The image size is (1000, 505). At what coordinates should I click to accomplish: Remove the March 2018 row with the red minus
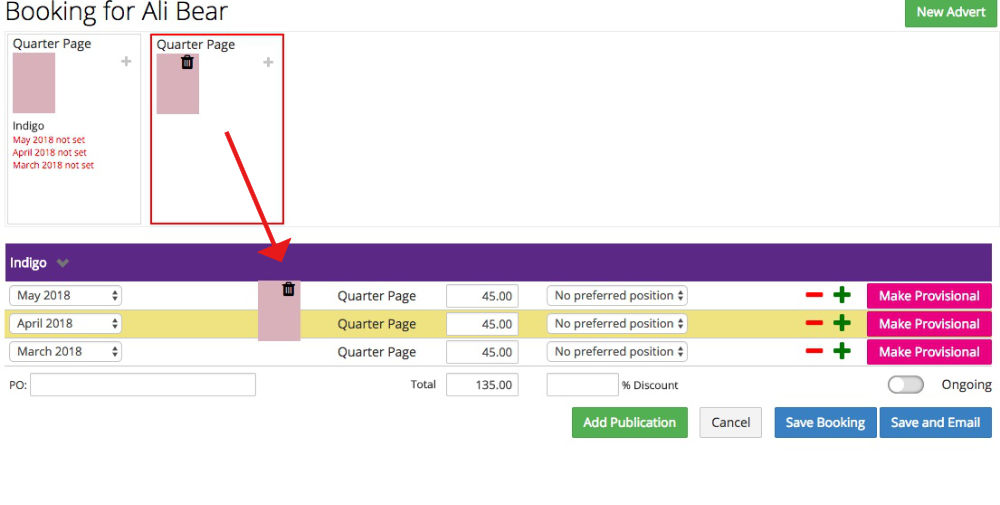coord(814,351)
